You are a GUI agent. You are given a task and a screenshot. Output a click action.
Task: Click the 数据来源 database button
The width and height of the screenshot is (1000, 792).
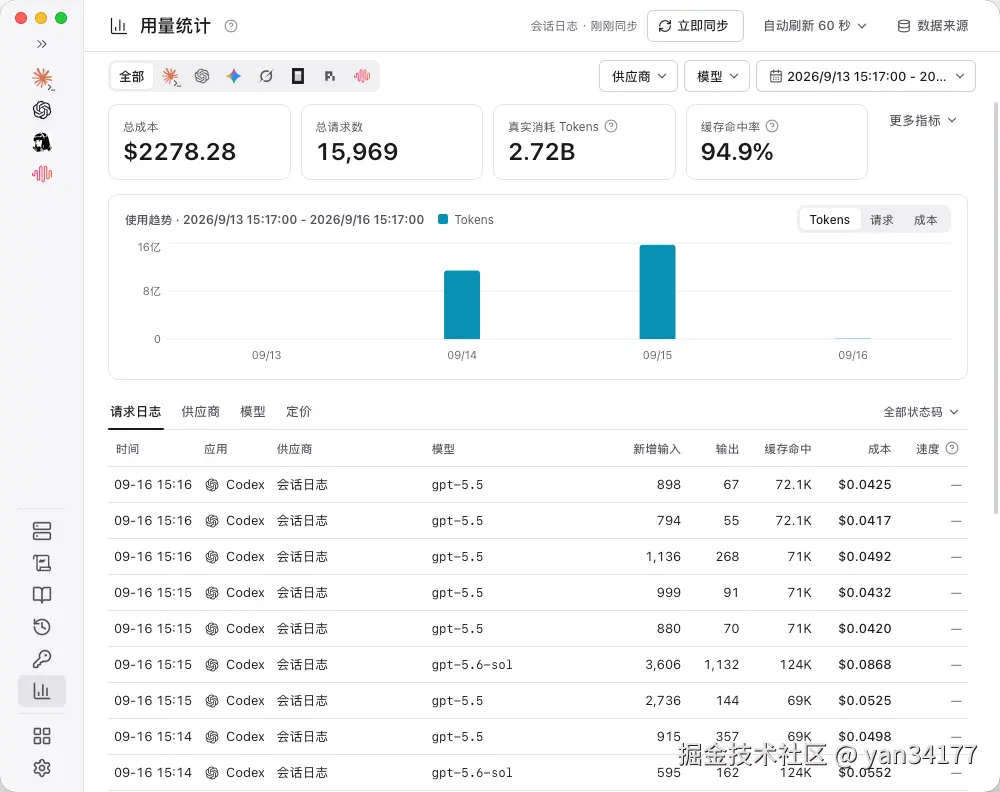point(933,26)
